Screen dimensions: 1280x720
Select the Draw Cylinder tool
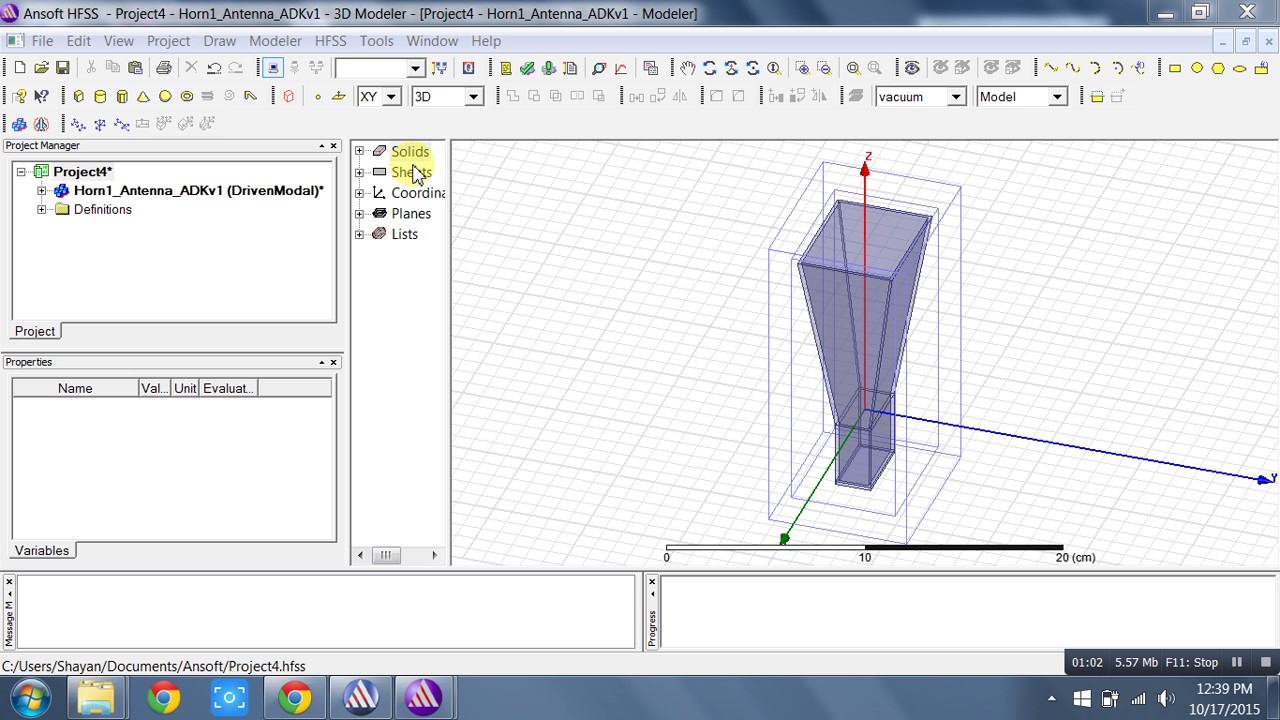[100, 96]
